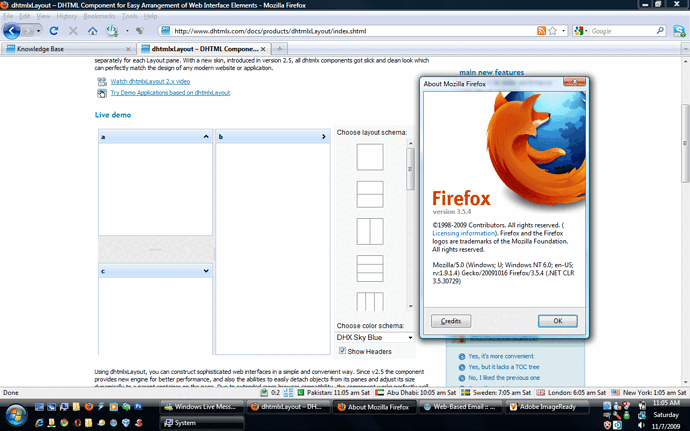The height and width of the screenshot is (431, 690).
Task: Open the tab list dropdown arrow
Action: [685, 49]
